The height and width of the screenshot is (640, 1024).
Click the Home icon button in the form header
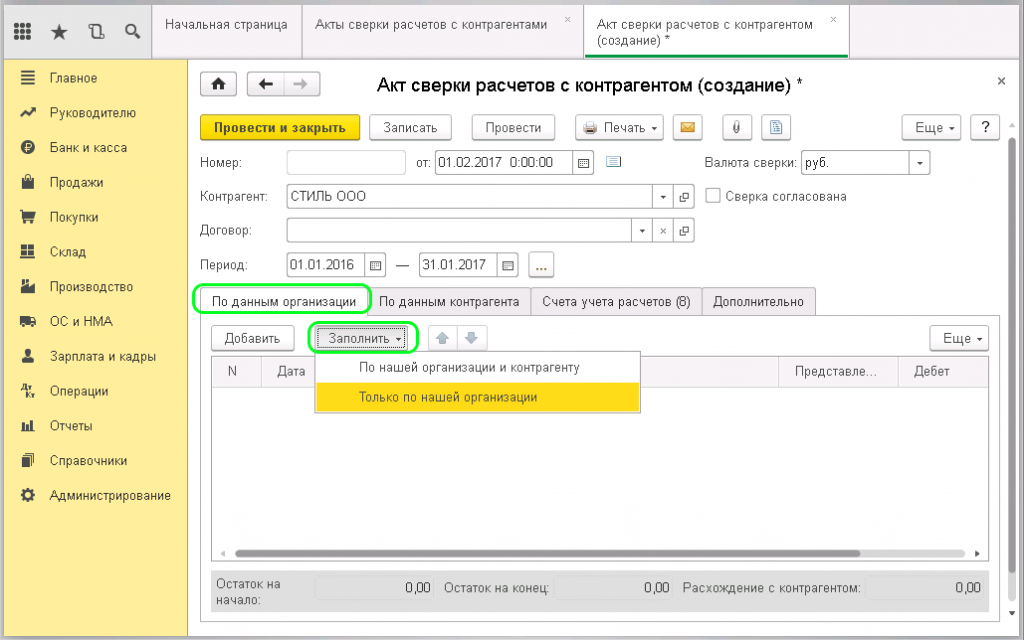click(219, 84)
